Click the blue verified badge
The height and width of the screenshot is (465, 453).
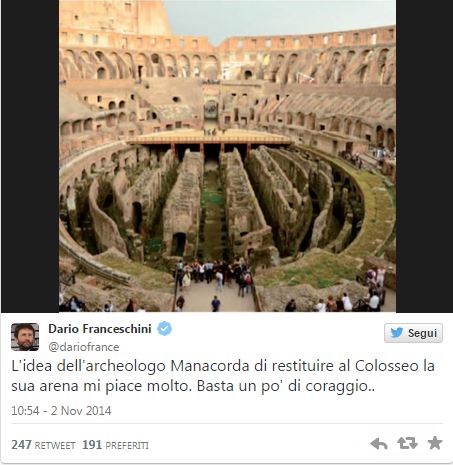click(x=164, y=329)
